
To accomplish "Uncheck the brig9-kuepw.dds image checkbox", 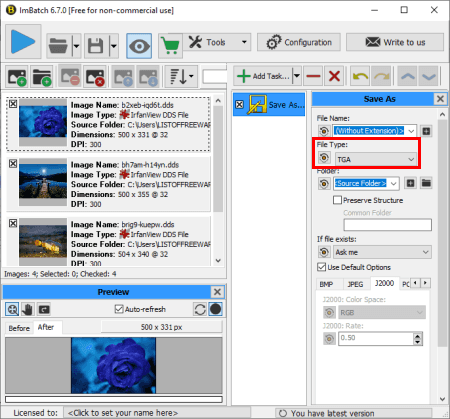I will 13,223.
